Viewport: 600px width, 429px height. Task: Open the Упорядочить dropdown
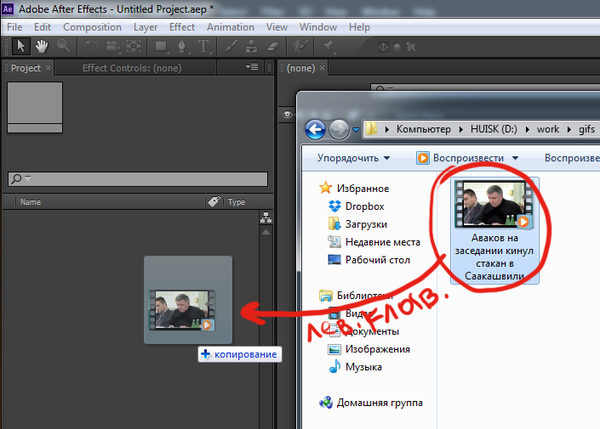click(x=354, y=158)
